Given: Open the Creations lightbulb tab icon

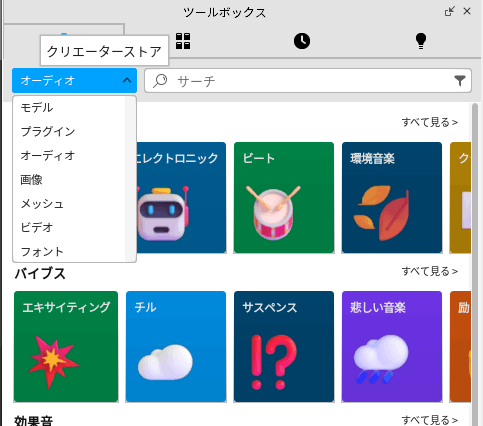Looking at the screenshot, I should coord(421,41).
